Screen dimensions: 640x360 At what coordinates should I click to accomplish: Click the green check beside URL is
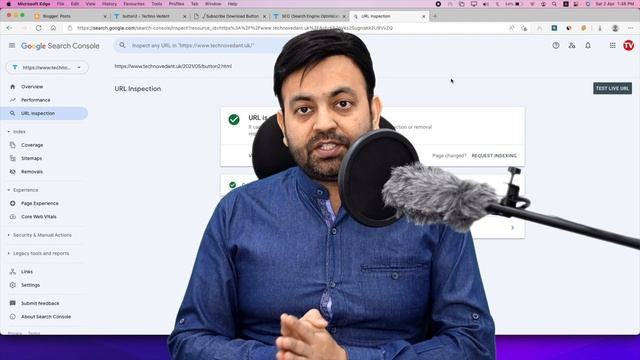[x=234, y=120]
